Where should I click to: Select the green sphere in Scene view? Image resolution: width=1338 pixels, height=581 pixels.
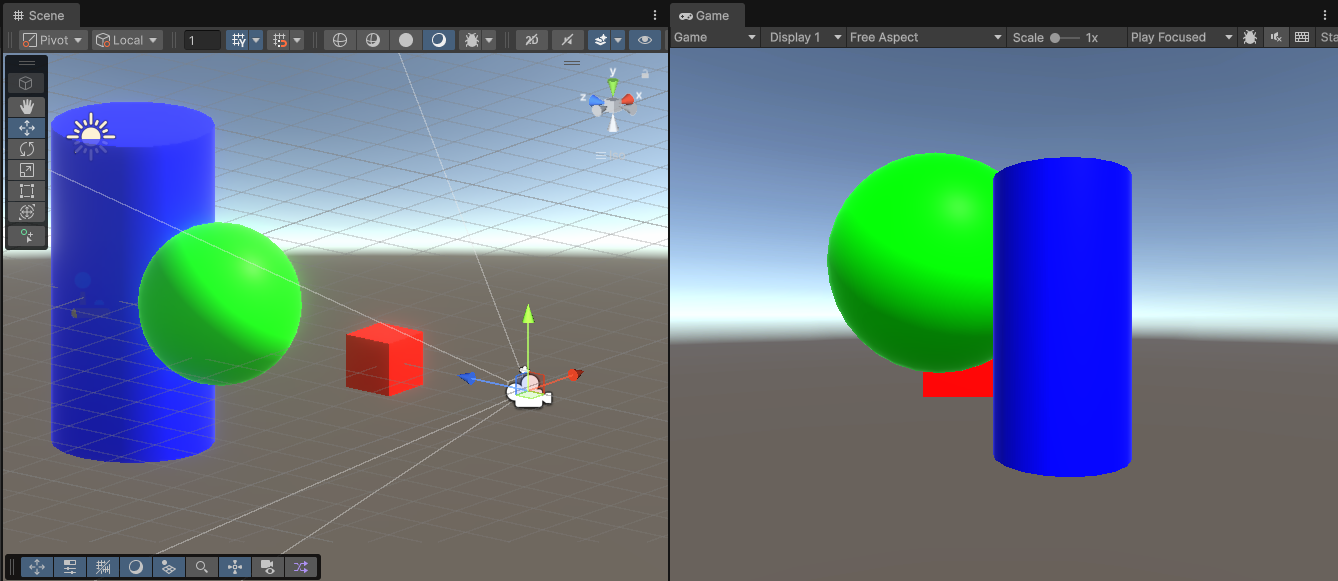coord(220,303)
